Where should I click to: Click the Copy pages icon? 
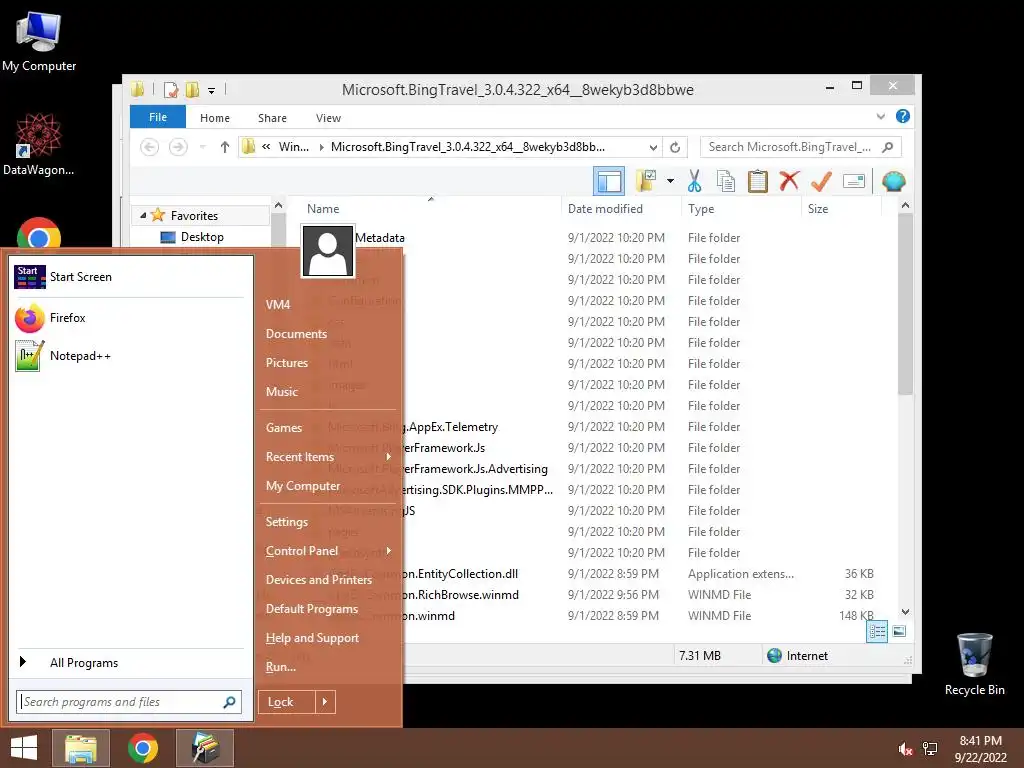tap(726, 182)
